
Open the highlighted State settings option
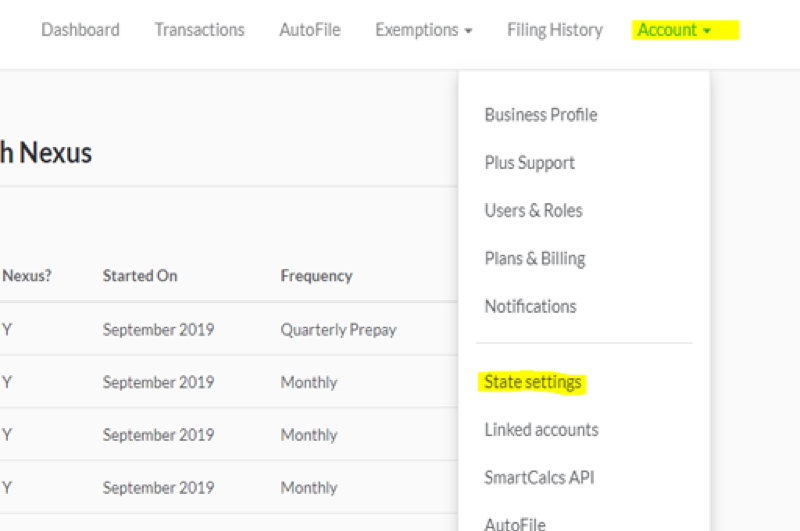[x=533, y=382]
